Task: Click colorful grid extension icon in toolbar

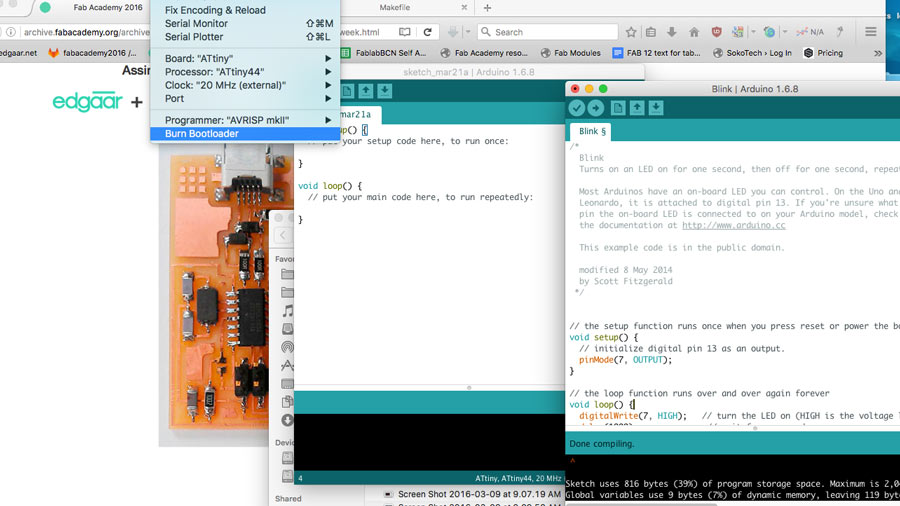Action: point(738,32)
